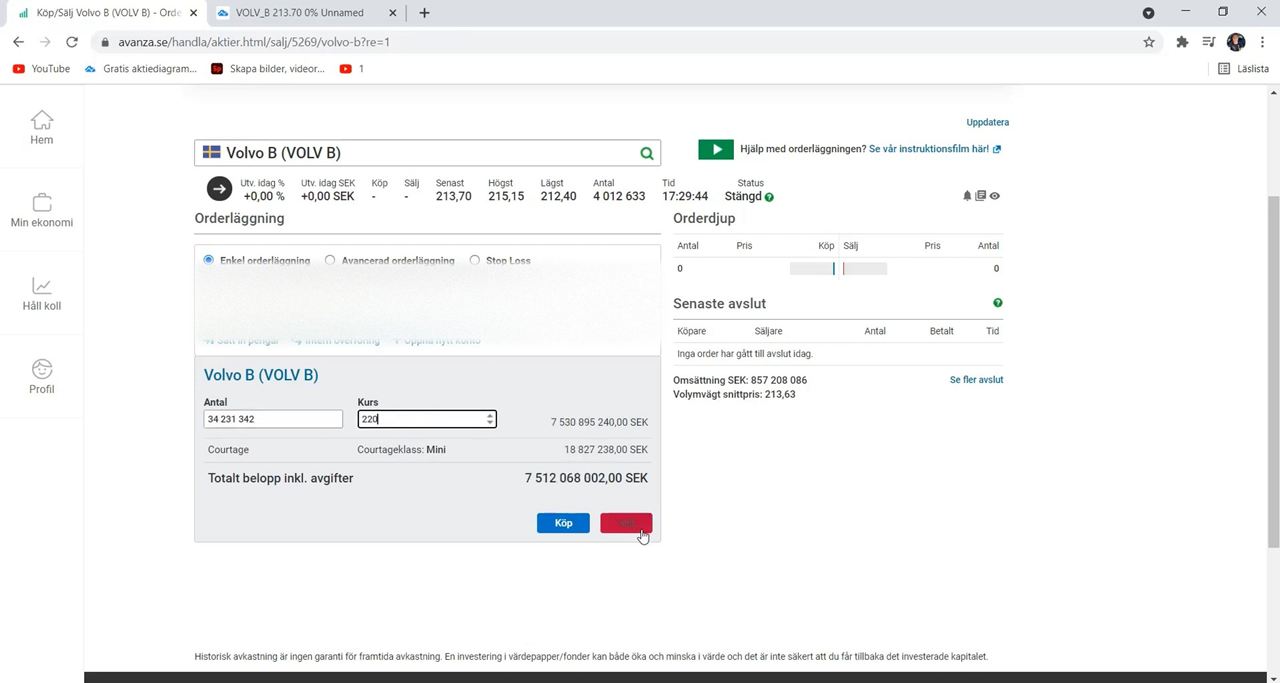
Task: Click Volymvägt snittpris: 213,63 text
Action: (x=734, y=394)
